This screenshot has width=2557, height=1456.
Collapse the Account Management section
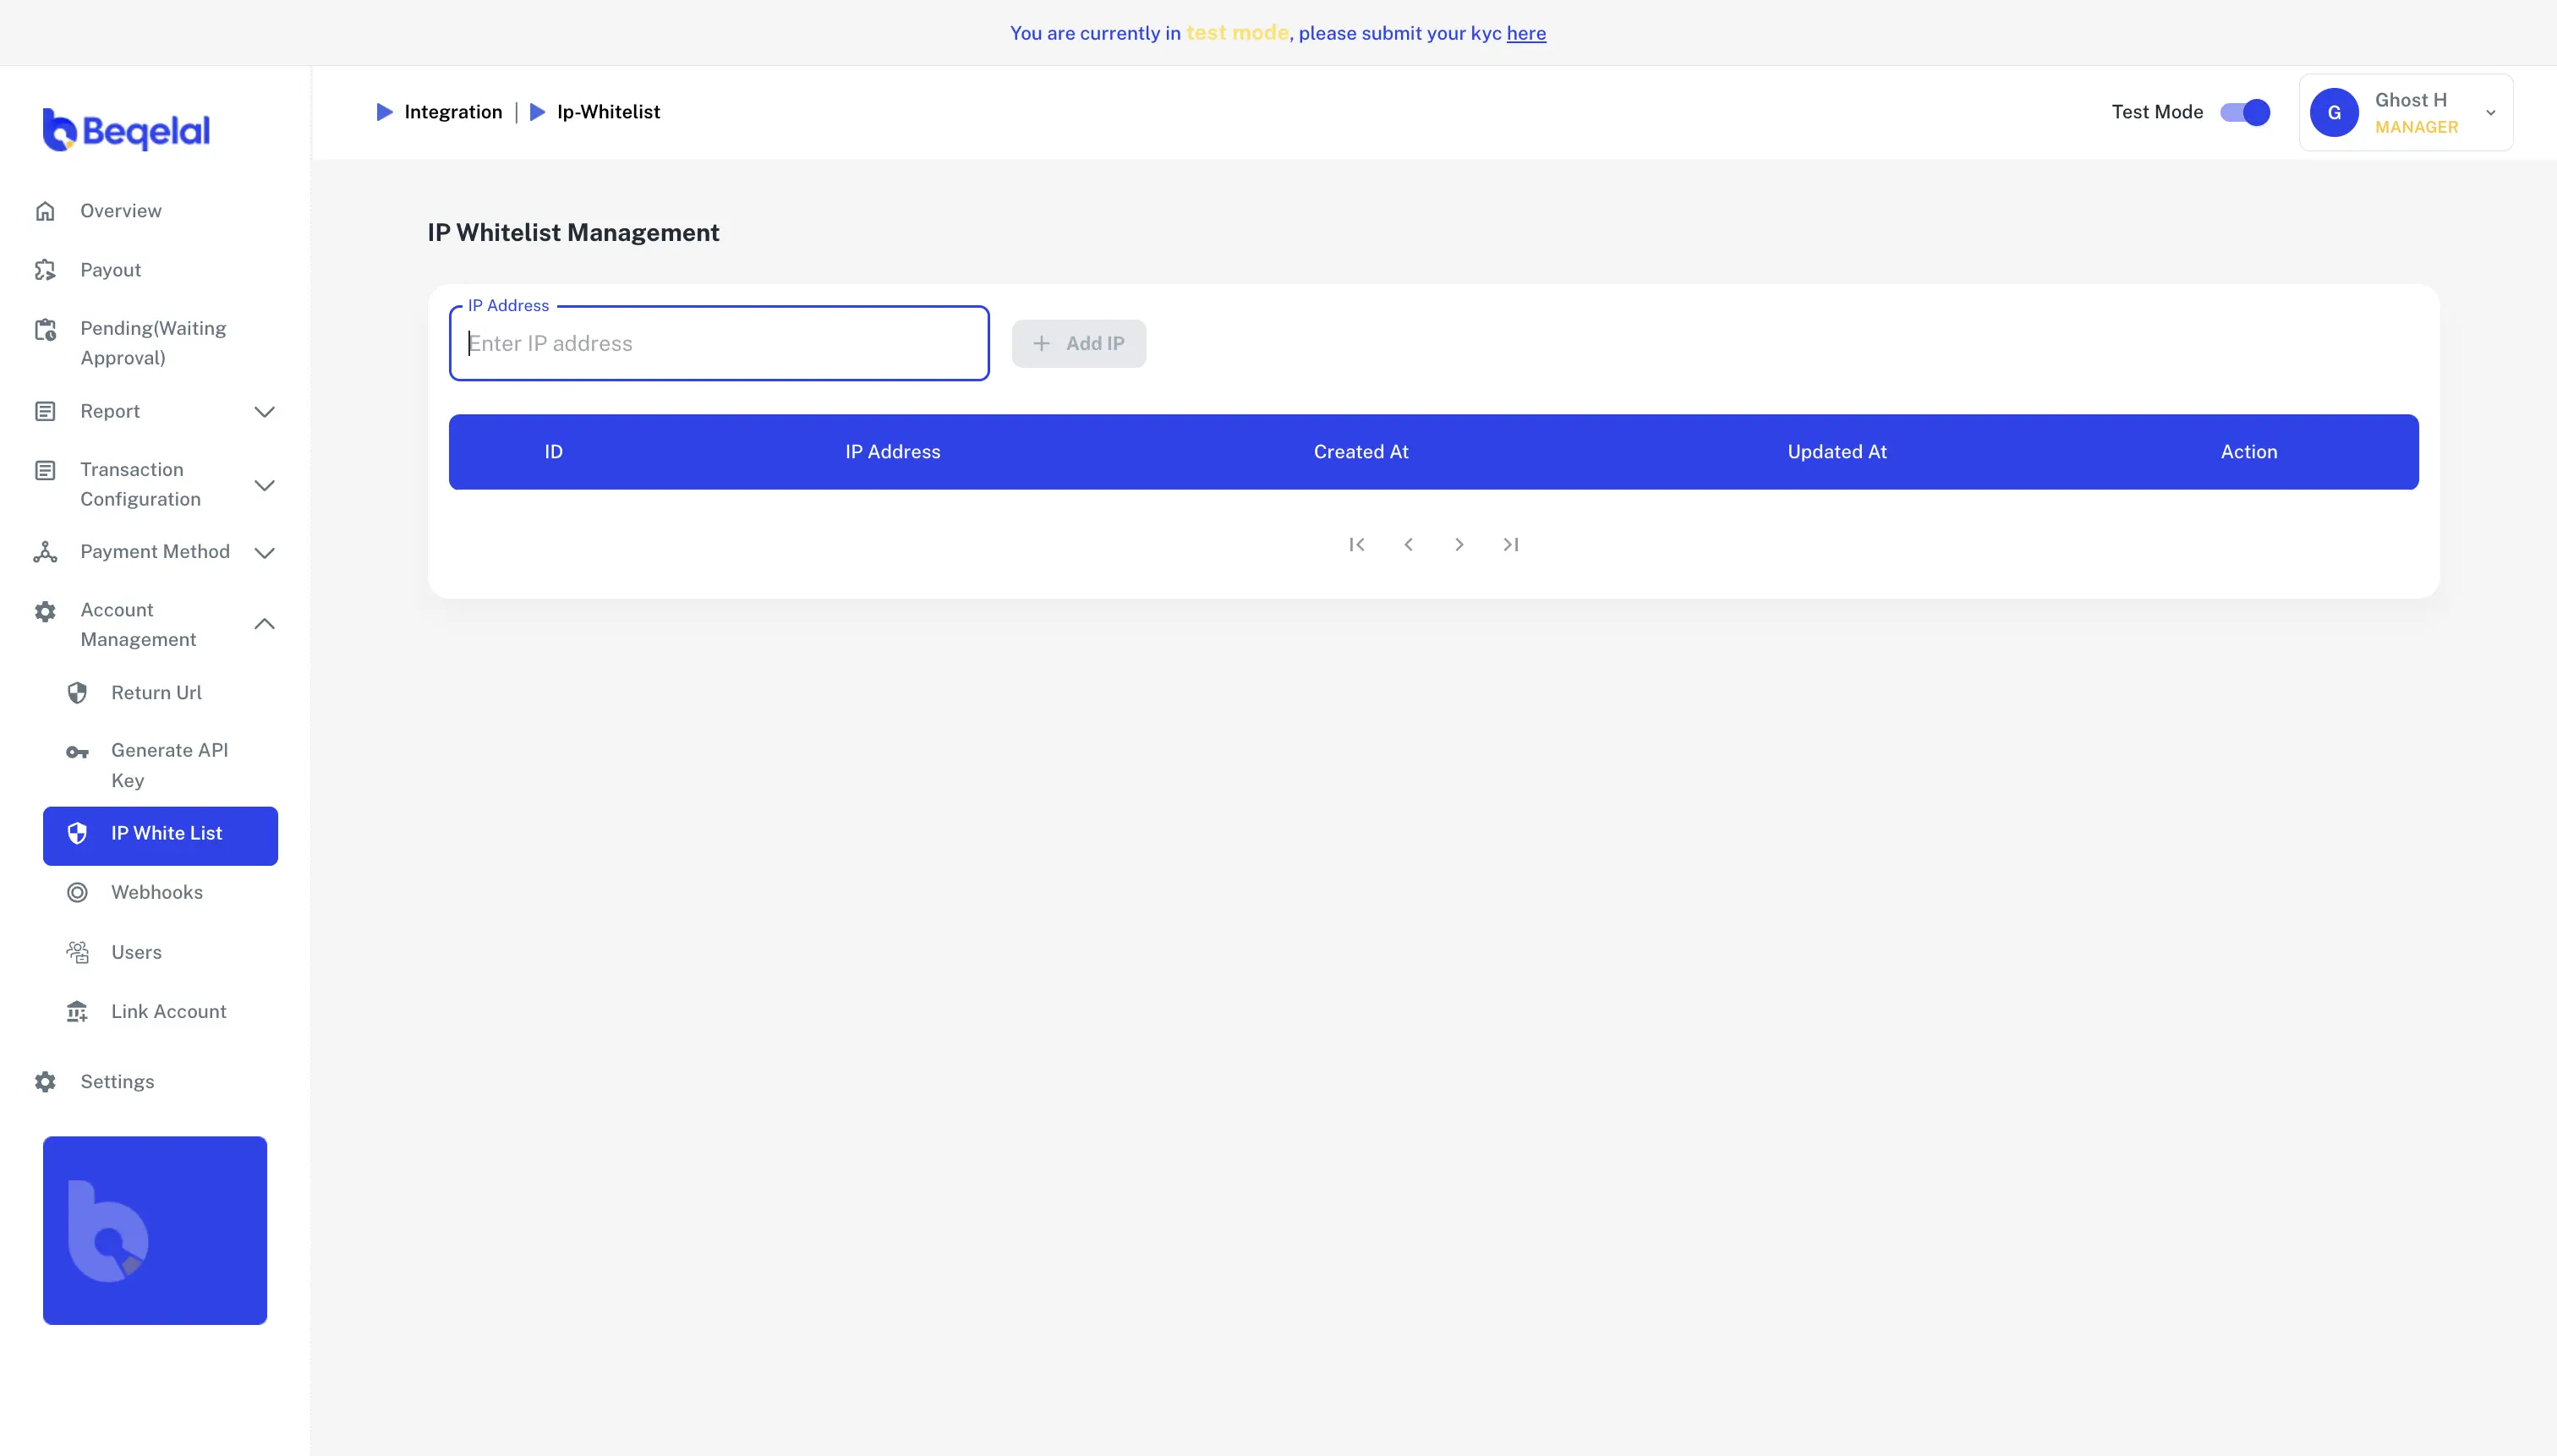264,624
